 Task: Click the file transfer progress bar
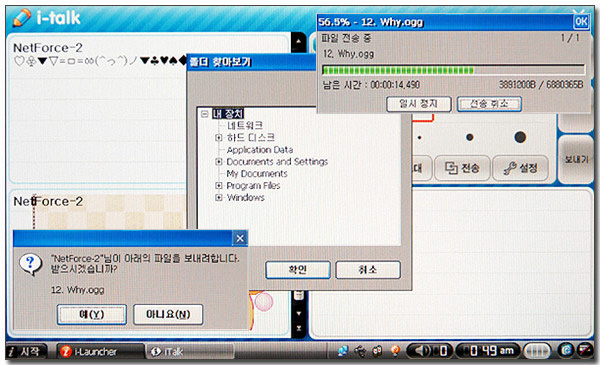click(453, 70)
